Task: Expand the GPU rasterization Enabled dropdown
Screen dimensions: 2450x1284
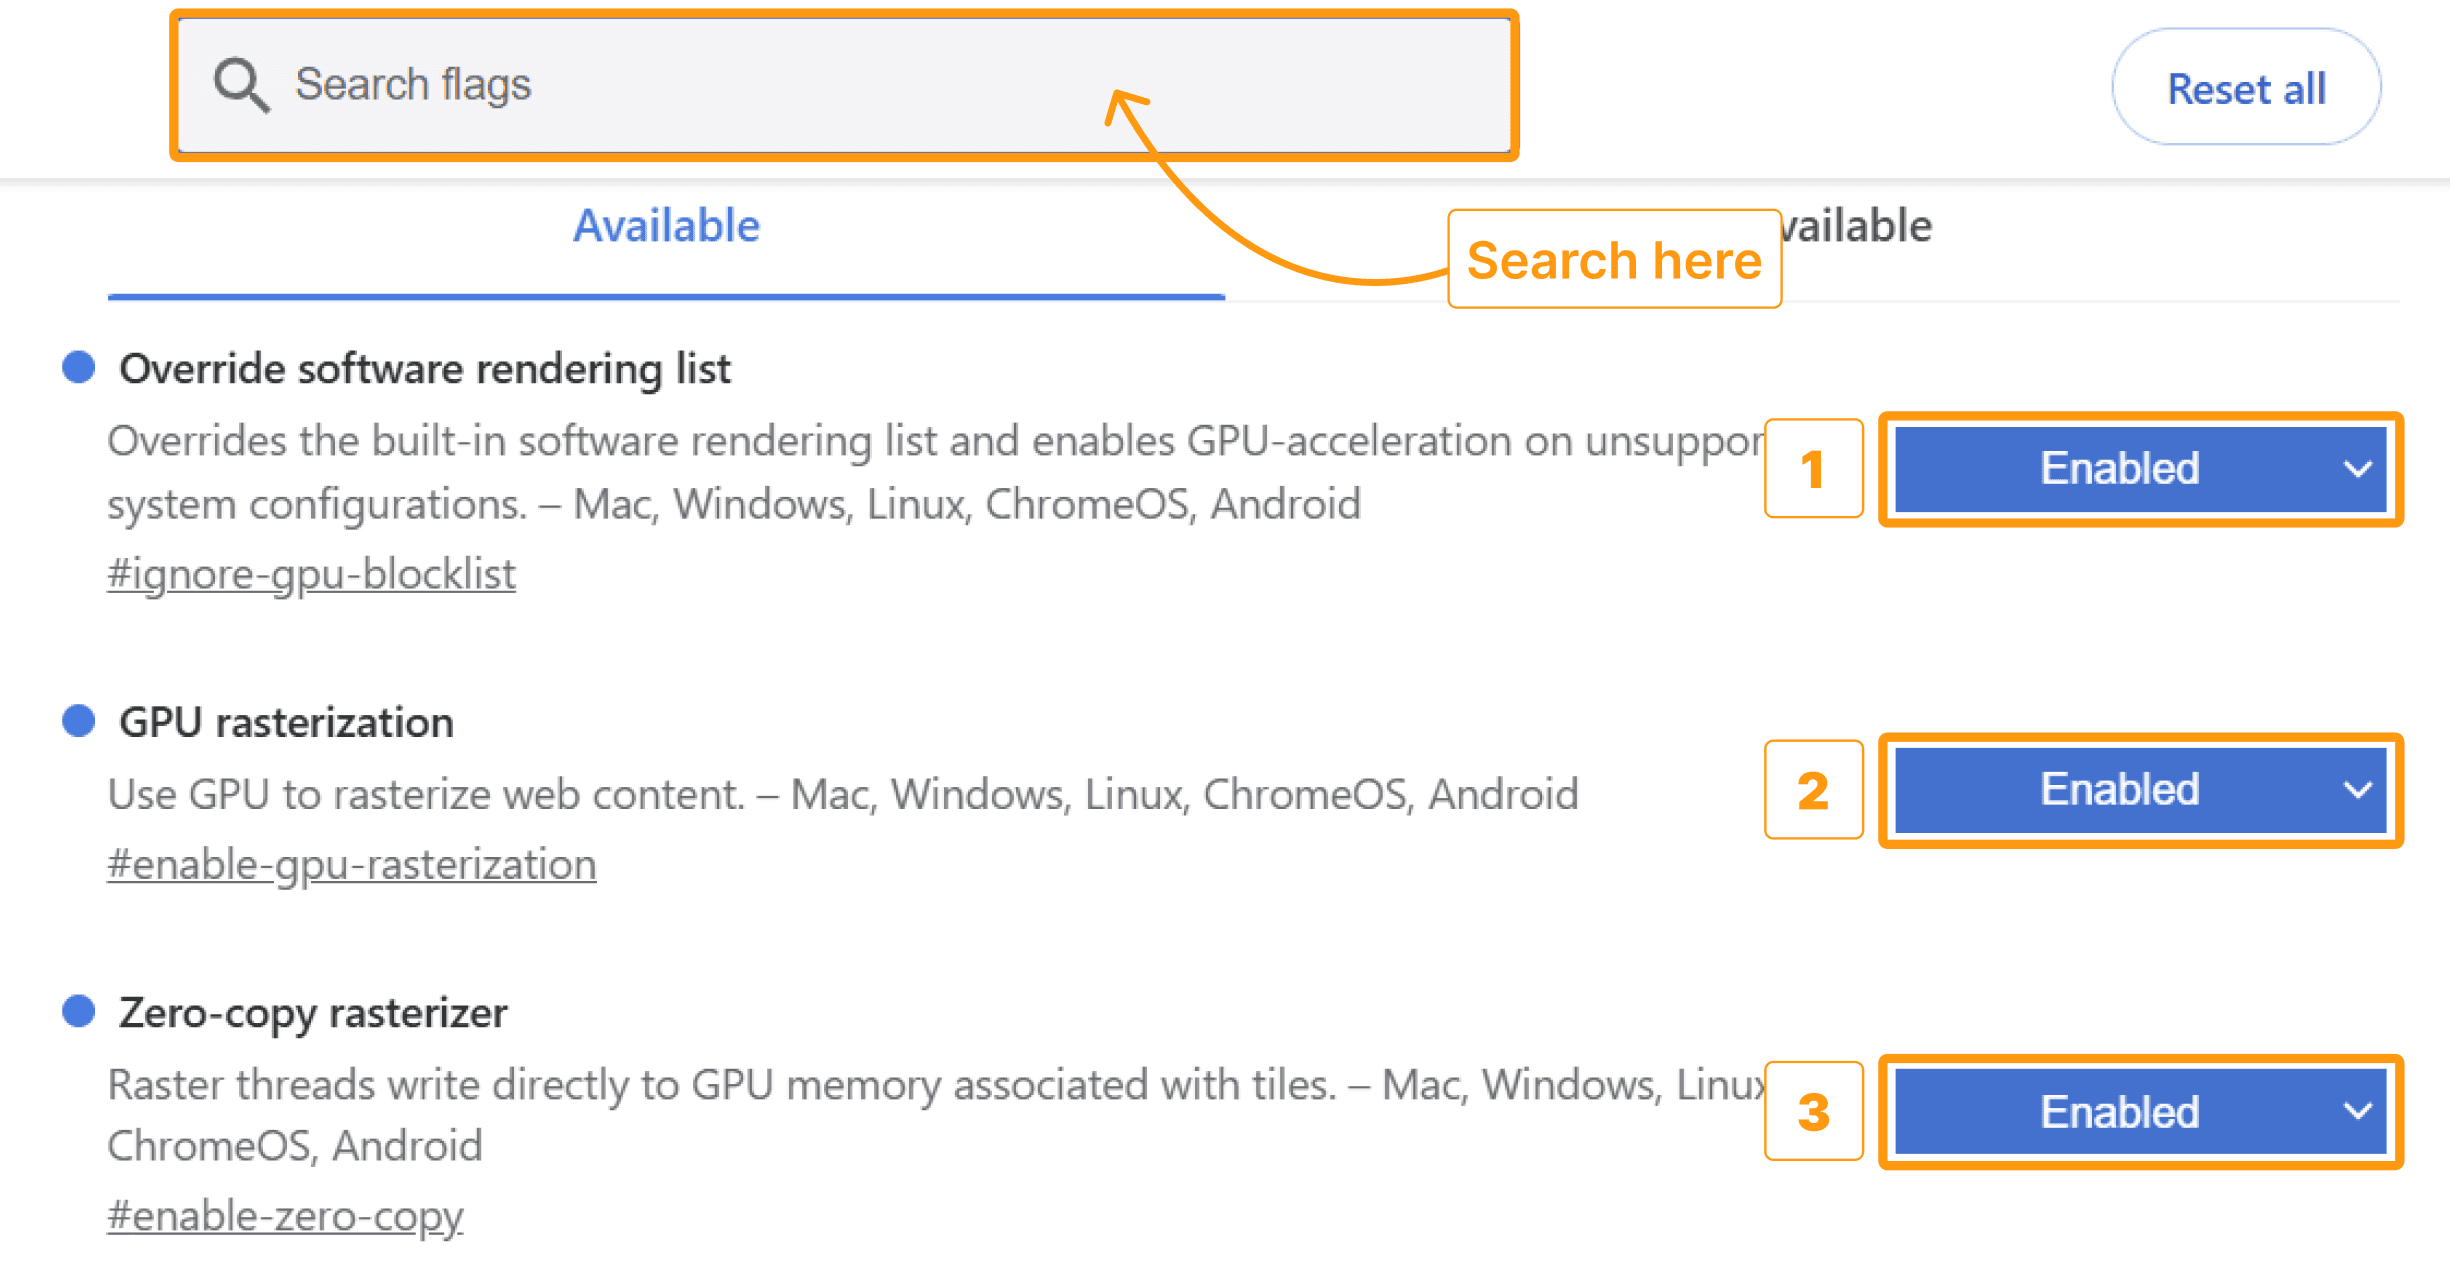Action: point(2140,790)
